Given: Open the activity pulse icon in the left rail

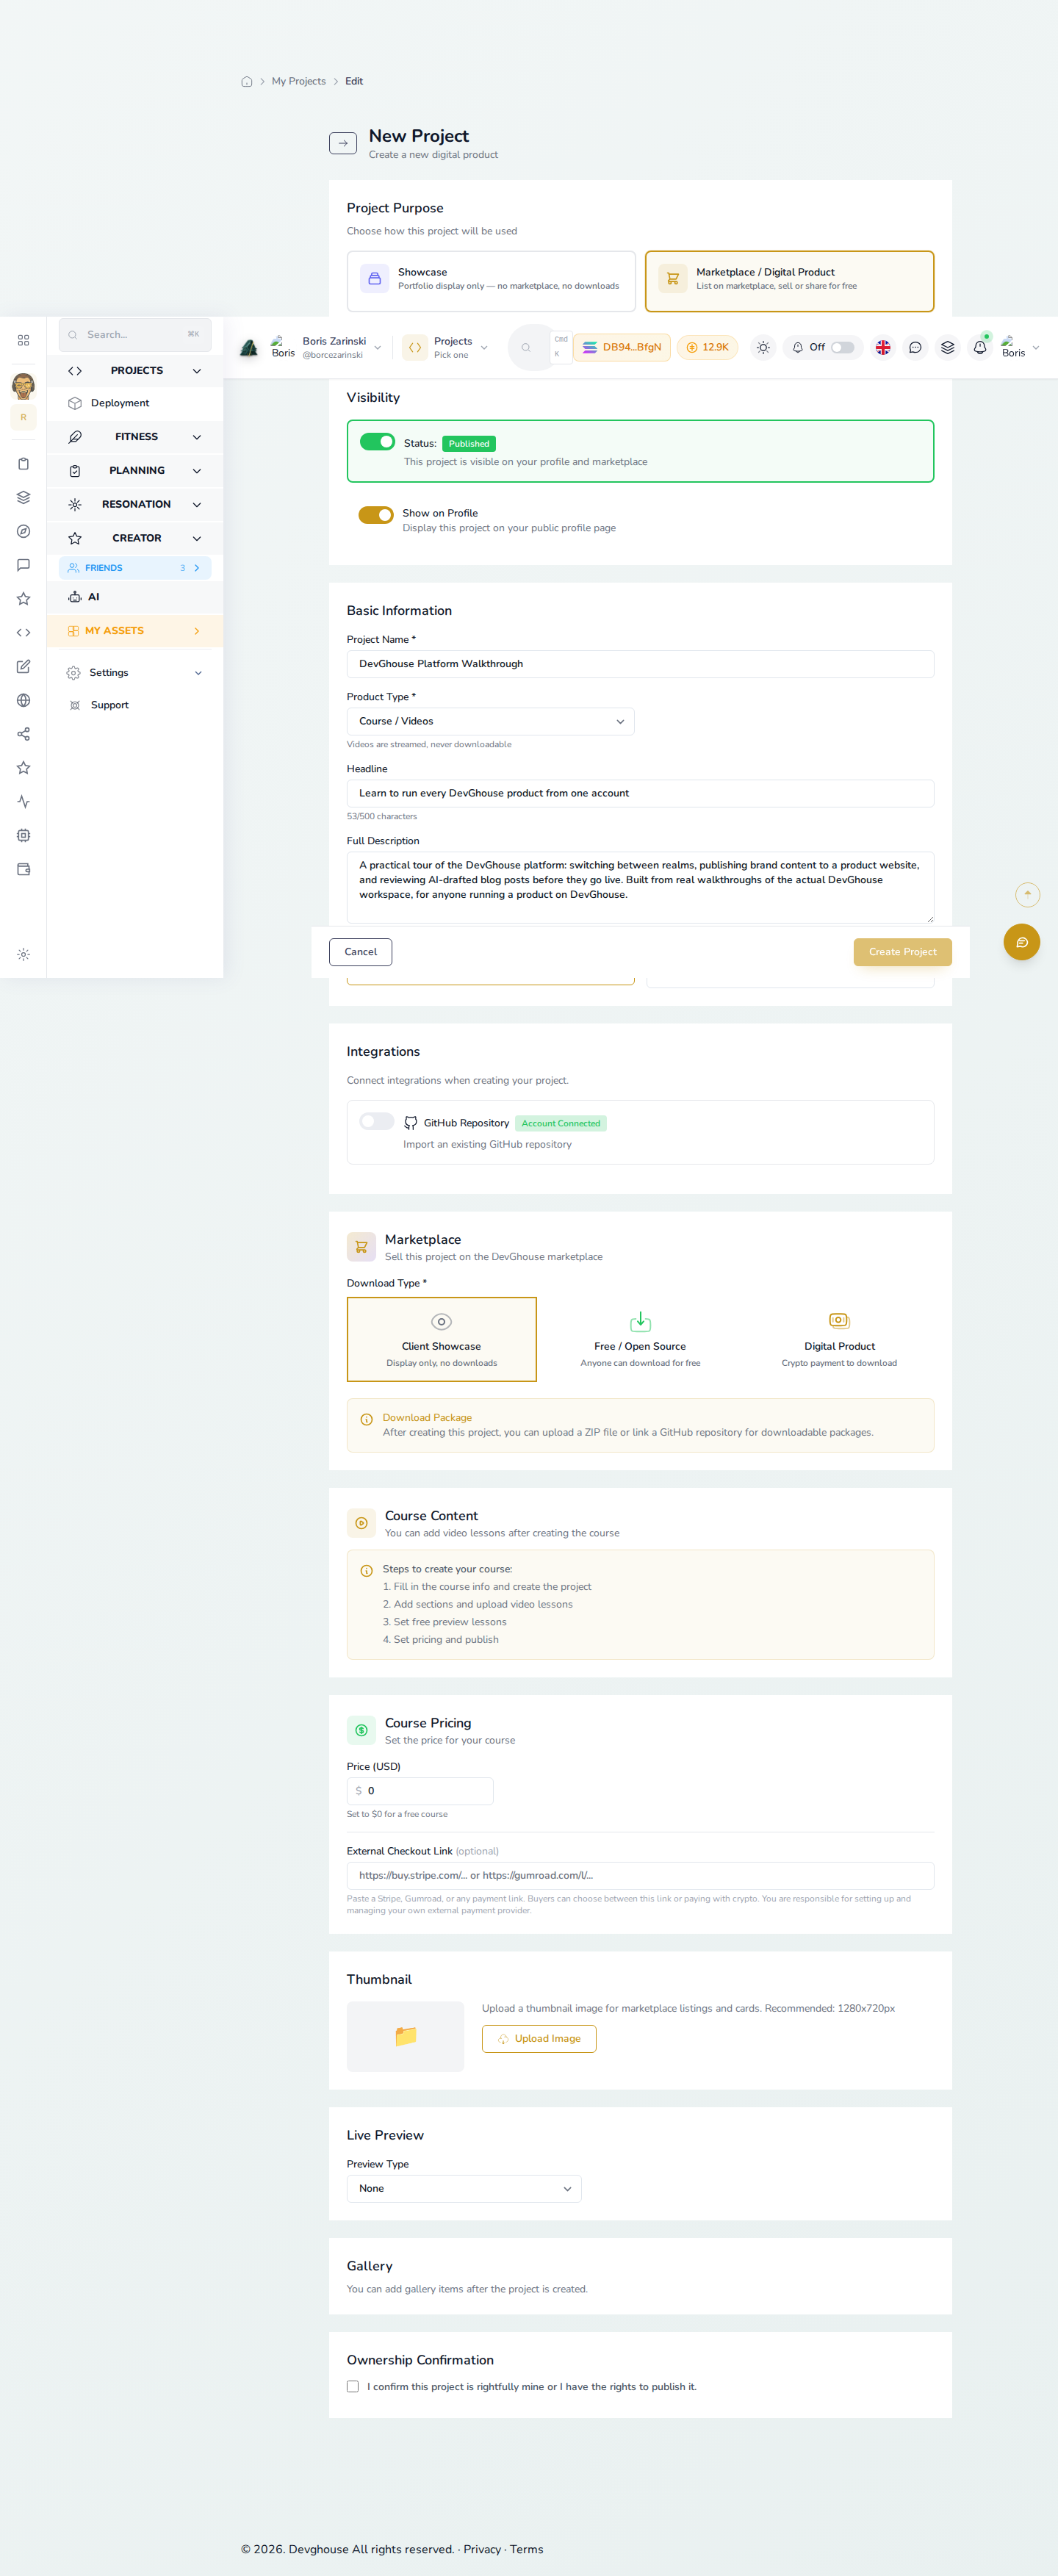Looking at the screenshot, I should point(23,801).
